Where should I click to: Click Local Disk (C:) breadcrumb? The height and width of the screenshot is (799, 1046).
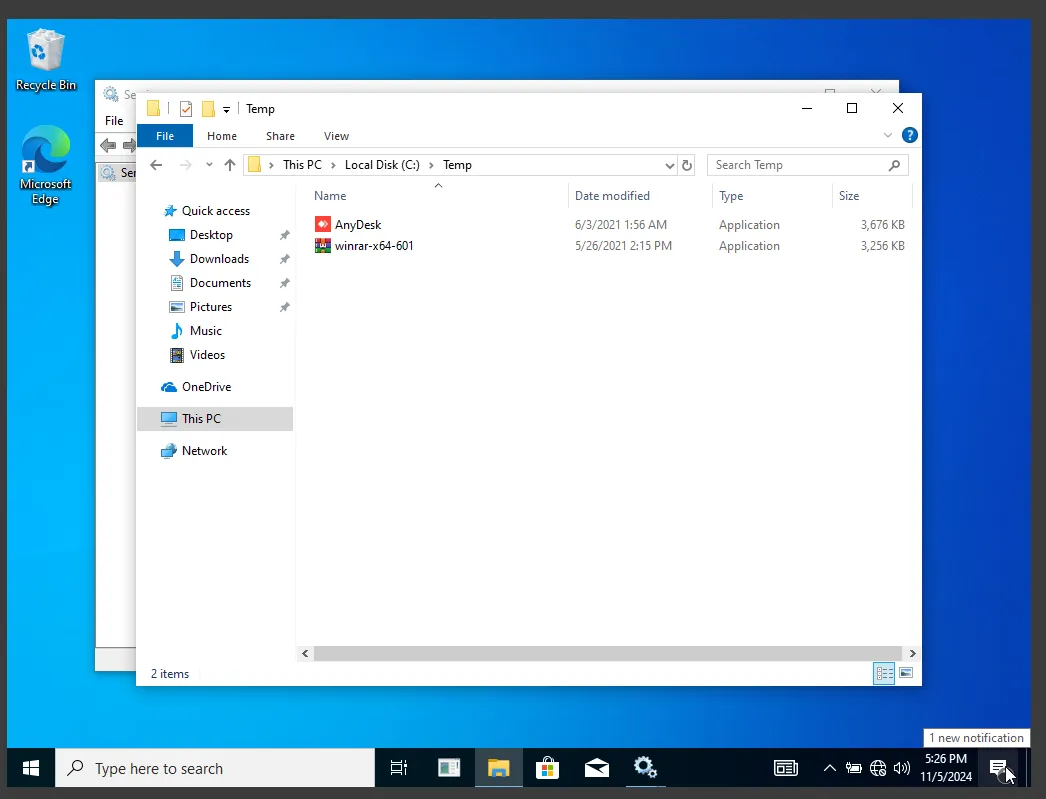382,165
